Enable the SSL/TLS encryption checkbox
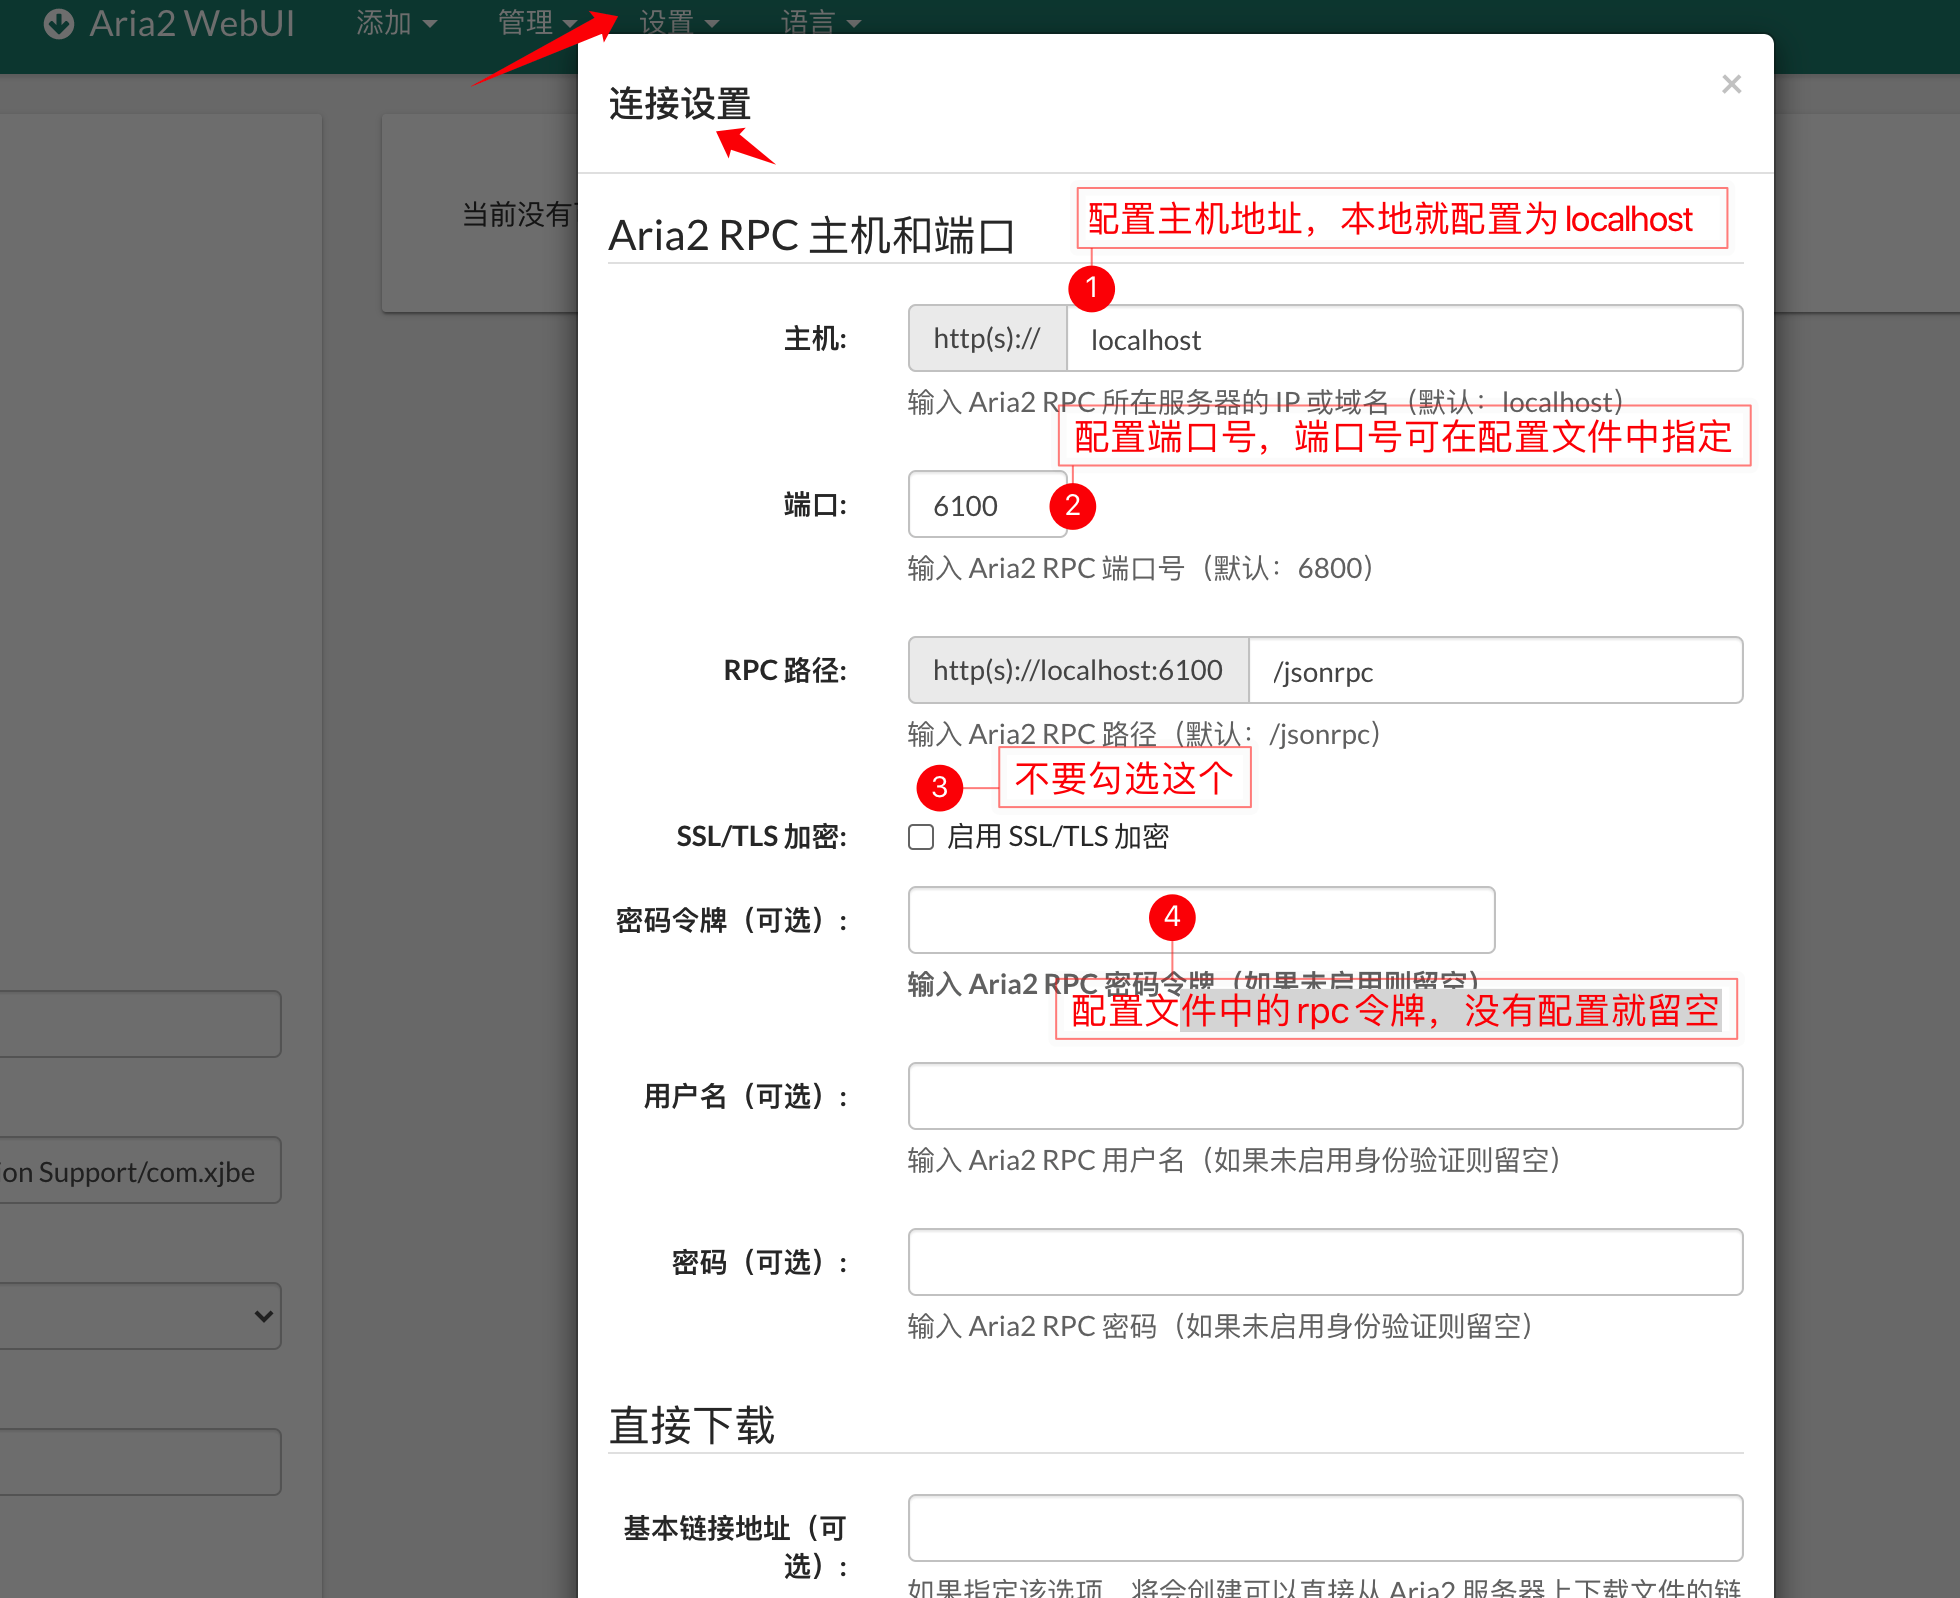The width and height of the screenshot is (1960, 1598). 921,837
